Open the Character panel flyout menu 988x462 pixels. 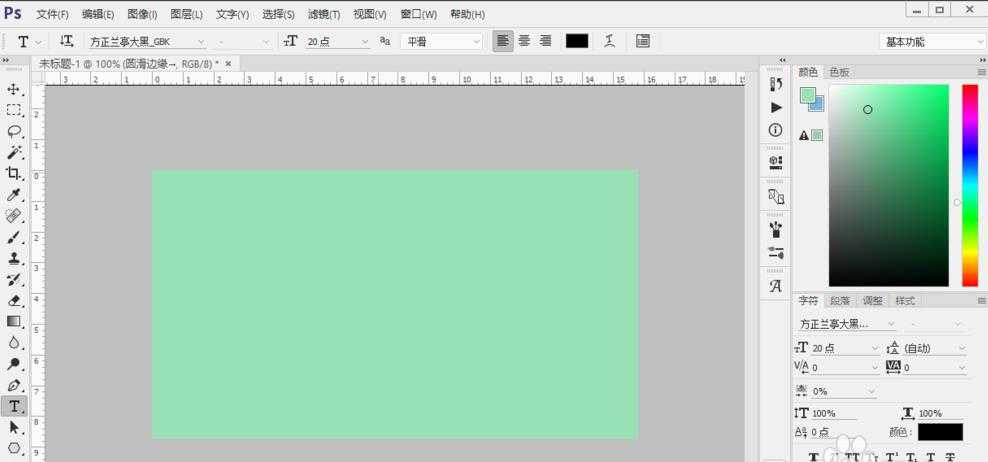(x=981, y=301)
